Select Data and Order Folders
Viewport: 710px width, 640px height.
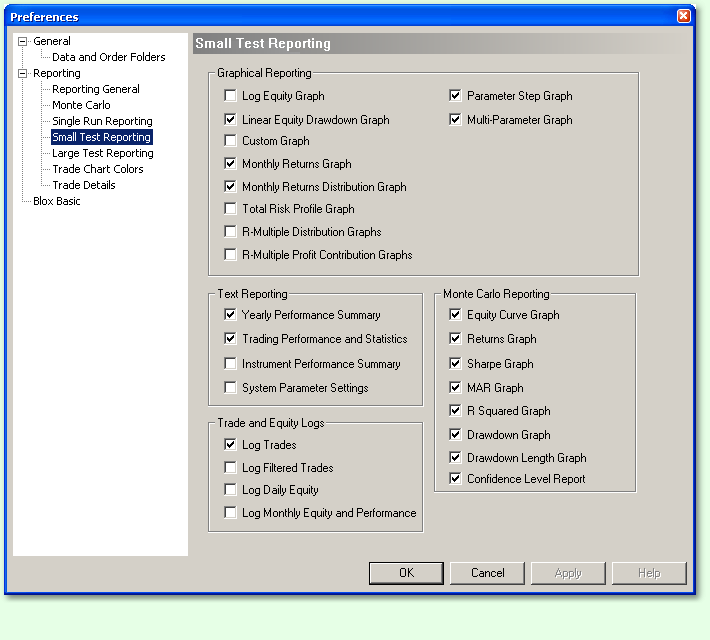click(109, 57)
